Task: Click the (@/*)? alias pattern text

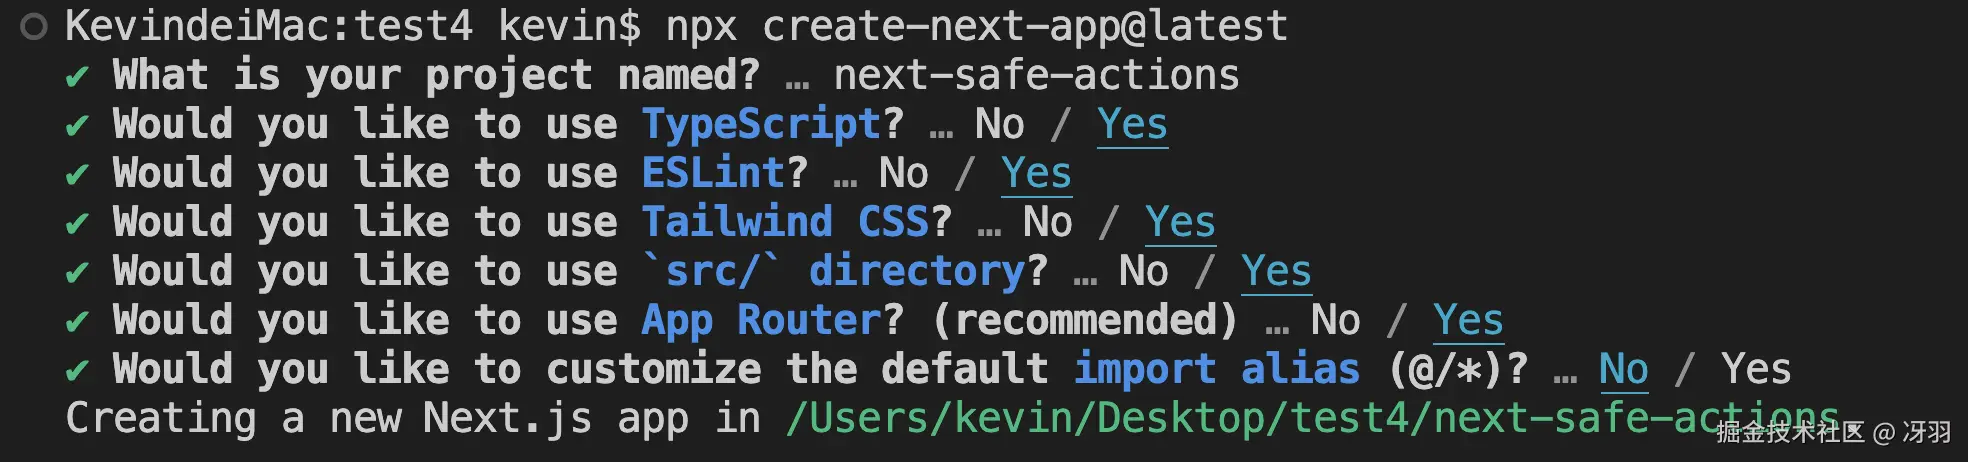Action: coord(1458,370)
